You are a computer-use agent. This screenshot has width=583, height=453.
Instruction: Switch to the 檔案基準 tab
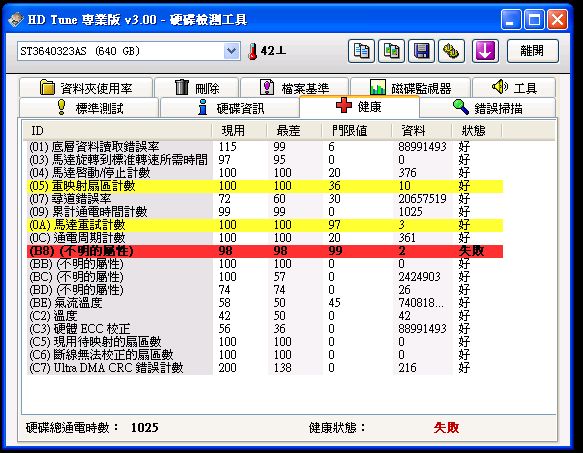click(294, 88)
